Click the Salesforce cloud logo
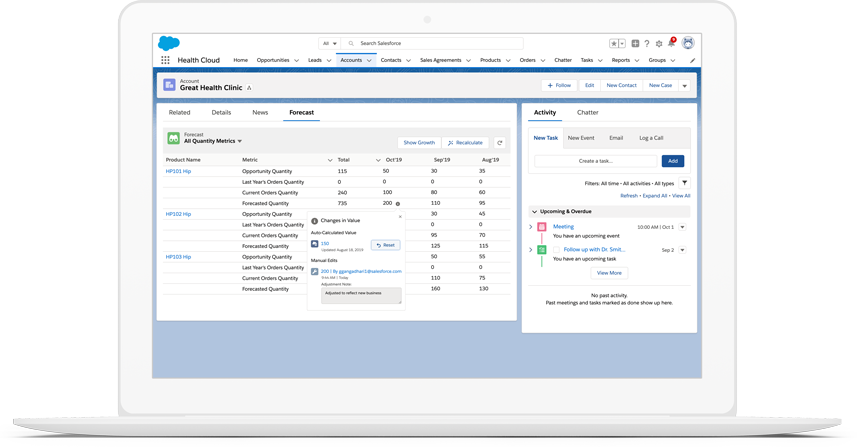The image size is (857, 447). click(x=169, y=43)
